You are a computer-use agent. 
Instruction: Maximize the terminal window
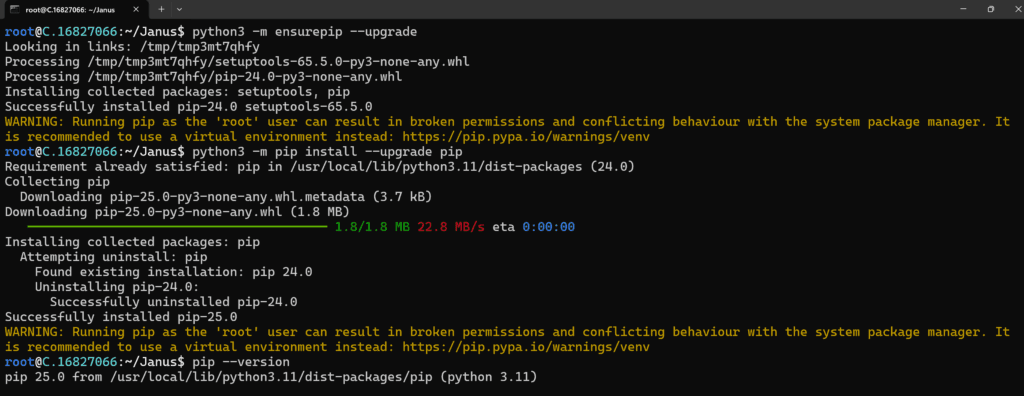990,9
